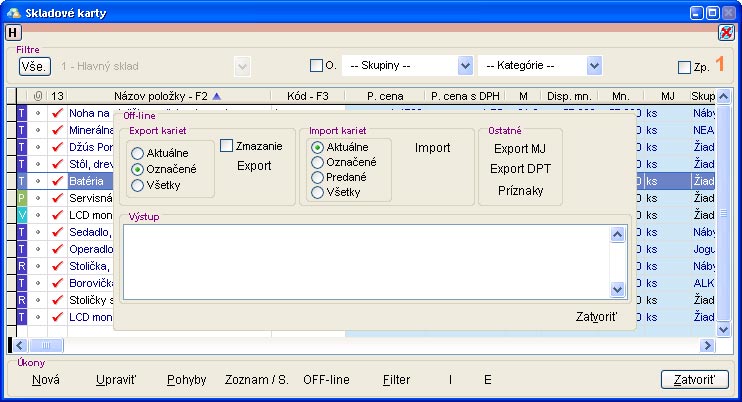Click the V type icon in LCD mon row
The image size is (742, 402).
click(22, 215)
